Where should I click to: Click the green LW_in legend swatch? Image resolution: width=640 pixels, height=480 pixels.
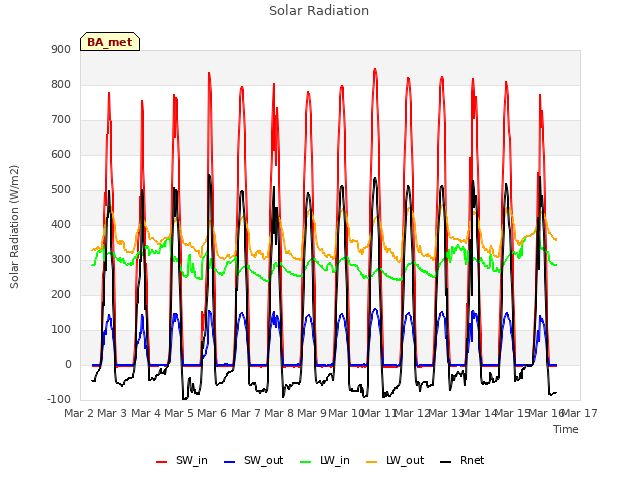pyautogui.click(x=306, y=462)
